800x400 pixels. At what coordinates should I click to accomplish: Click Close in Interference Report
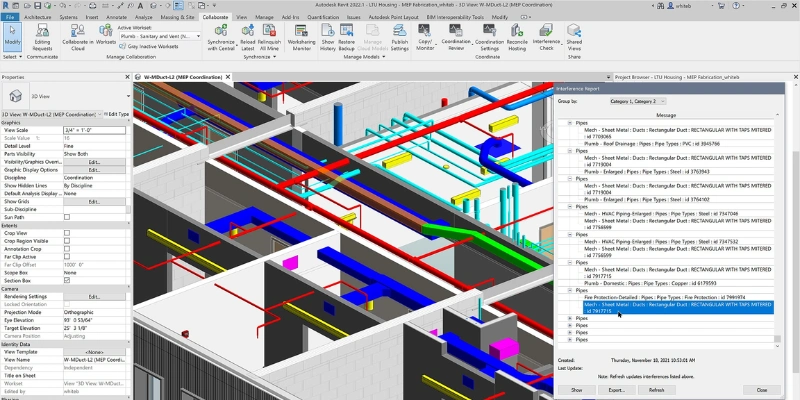[x=762, y=390]
